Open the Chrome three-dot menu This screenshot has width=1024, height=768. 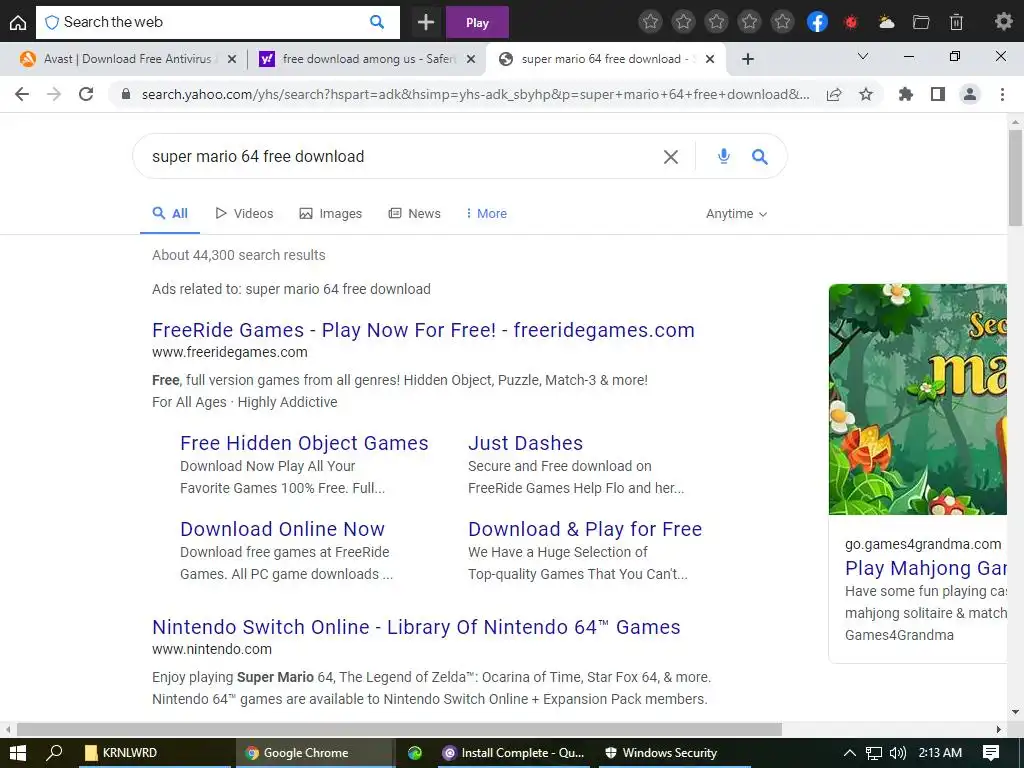[1002, 94]
